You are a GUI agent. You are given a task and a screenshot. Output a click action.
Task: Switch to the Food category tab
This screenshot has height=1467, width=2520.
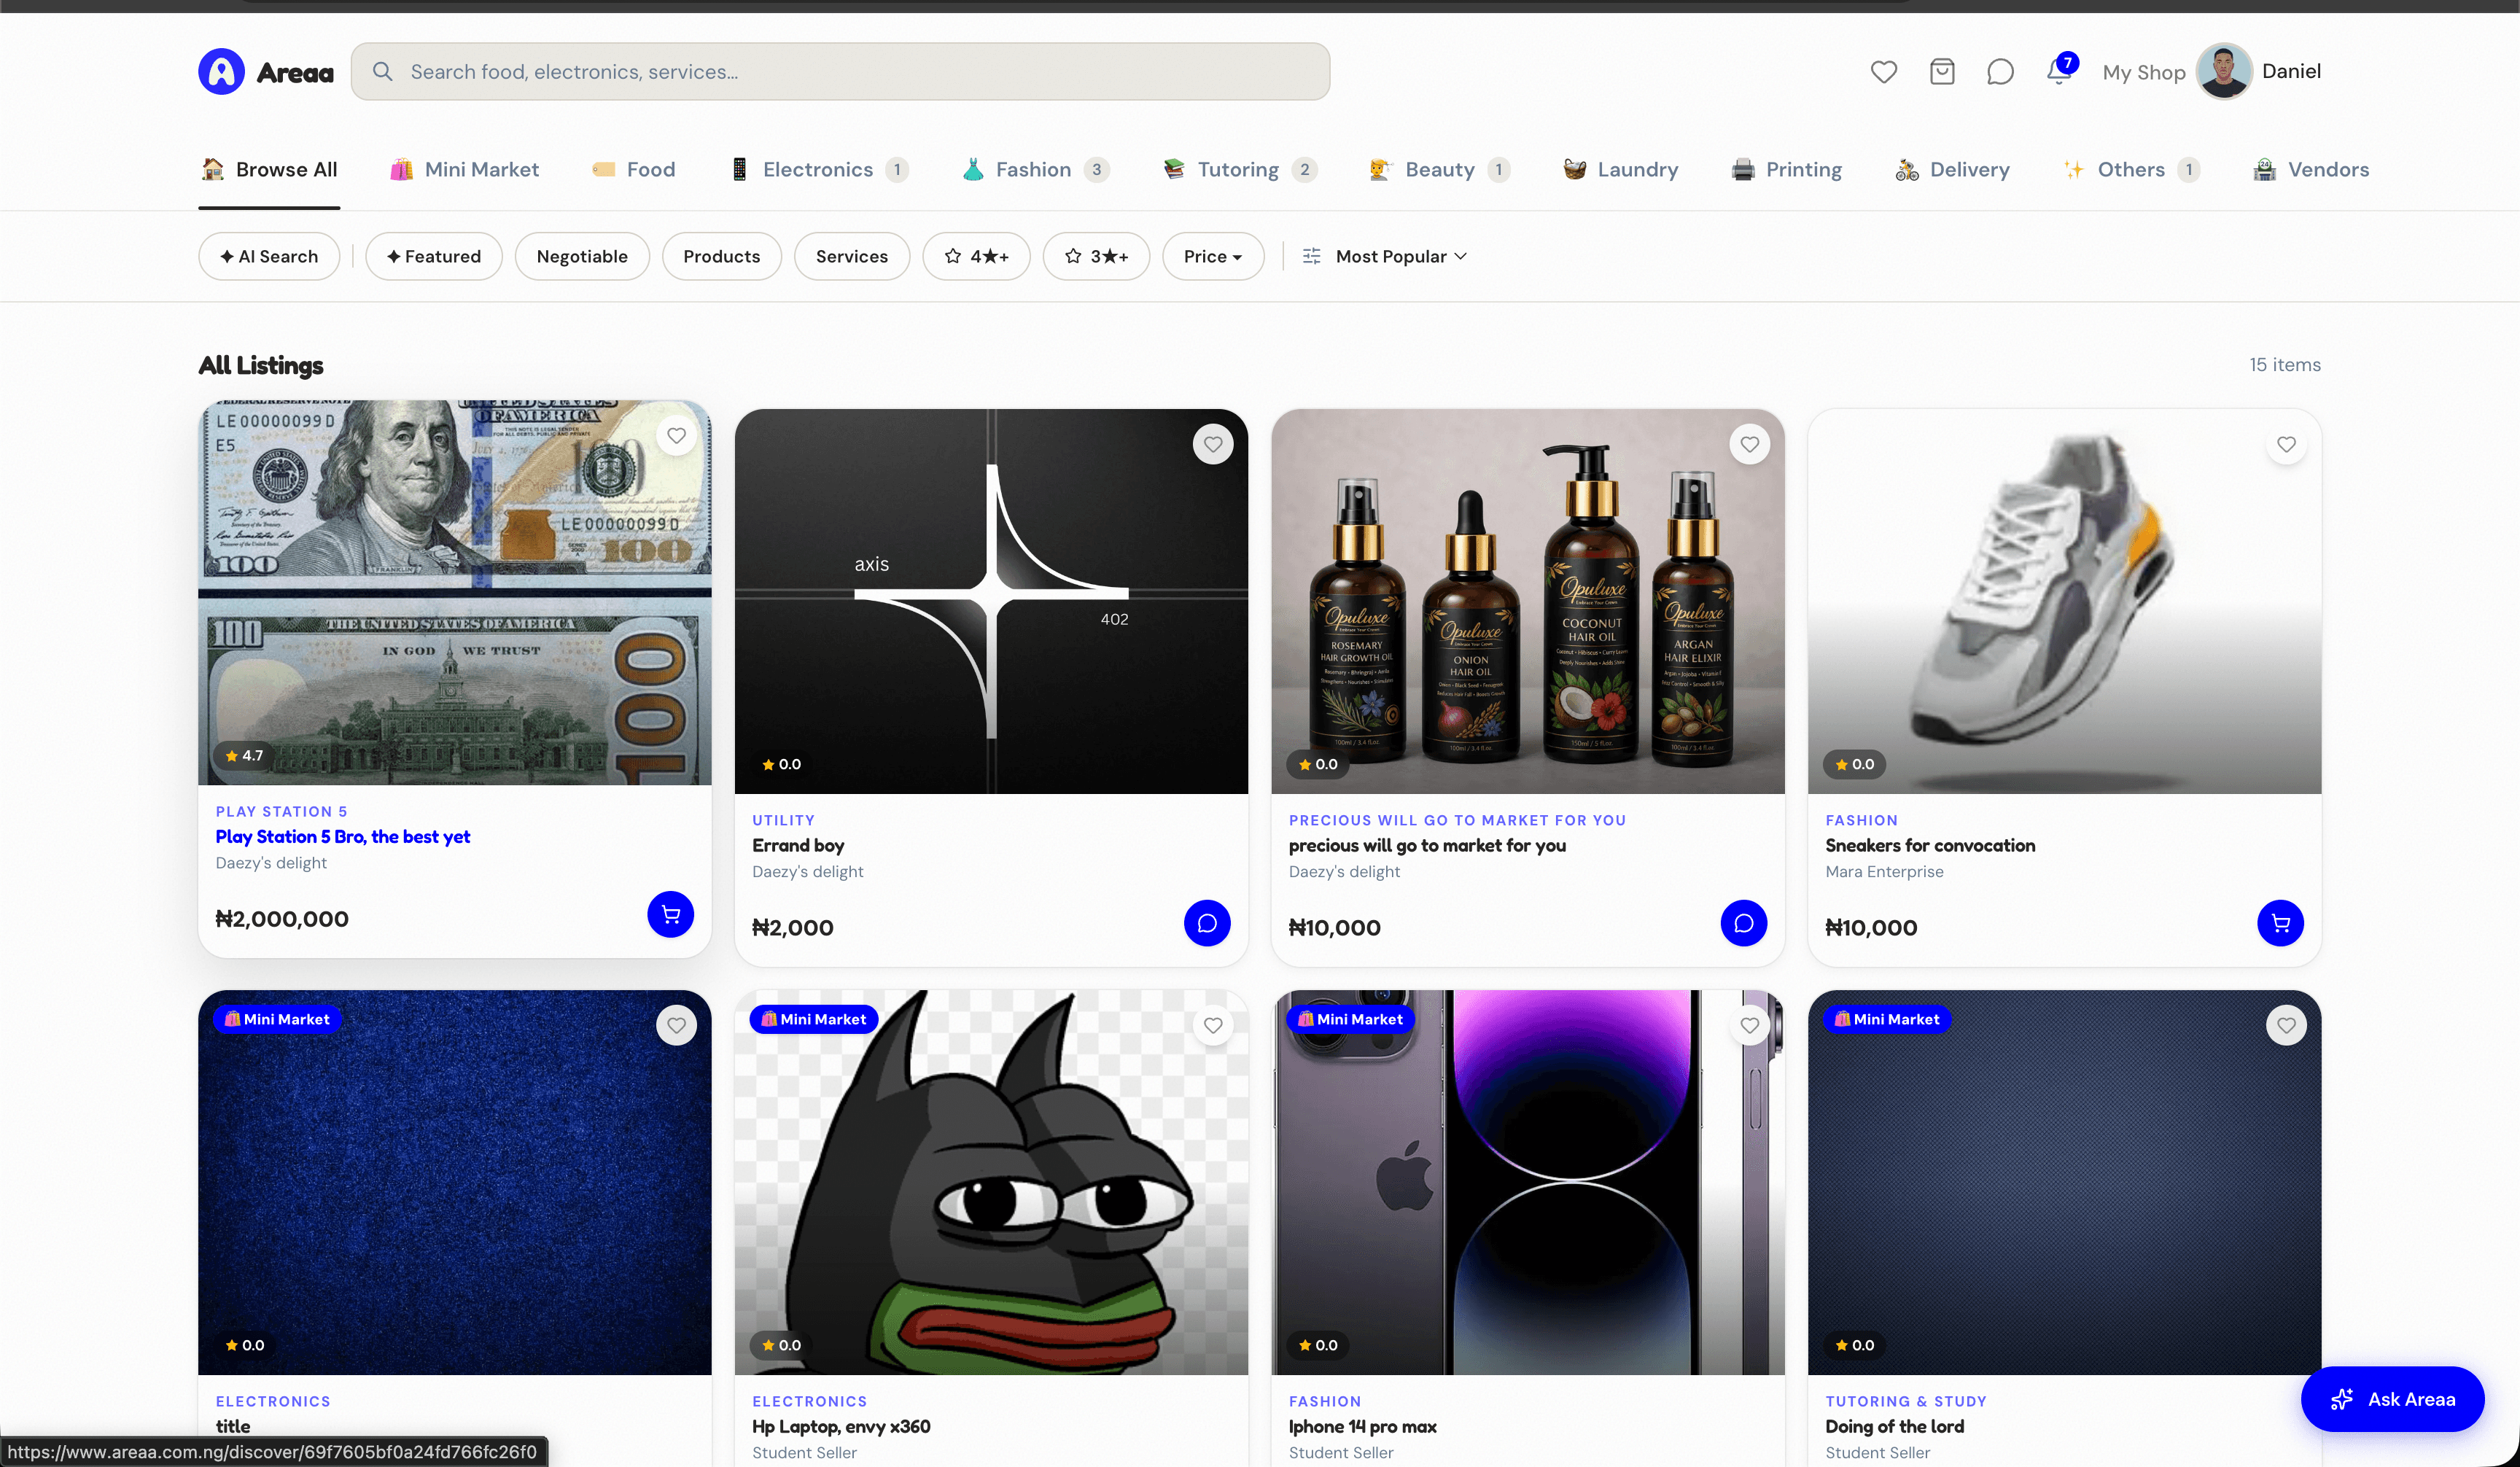(x=634, y=170)
